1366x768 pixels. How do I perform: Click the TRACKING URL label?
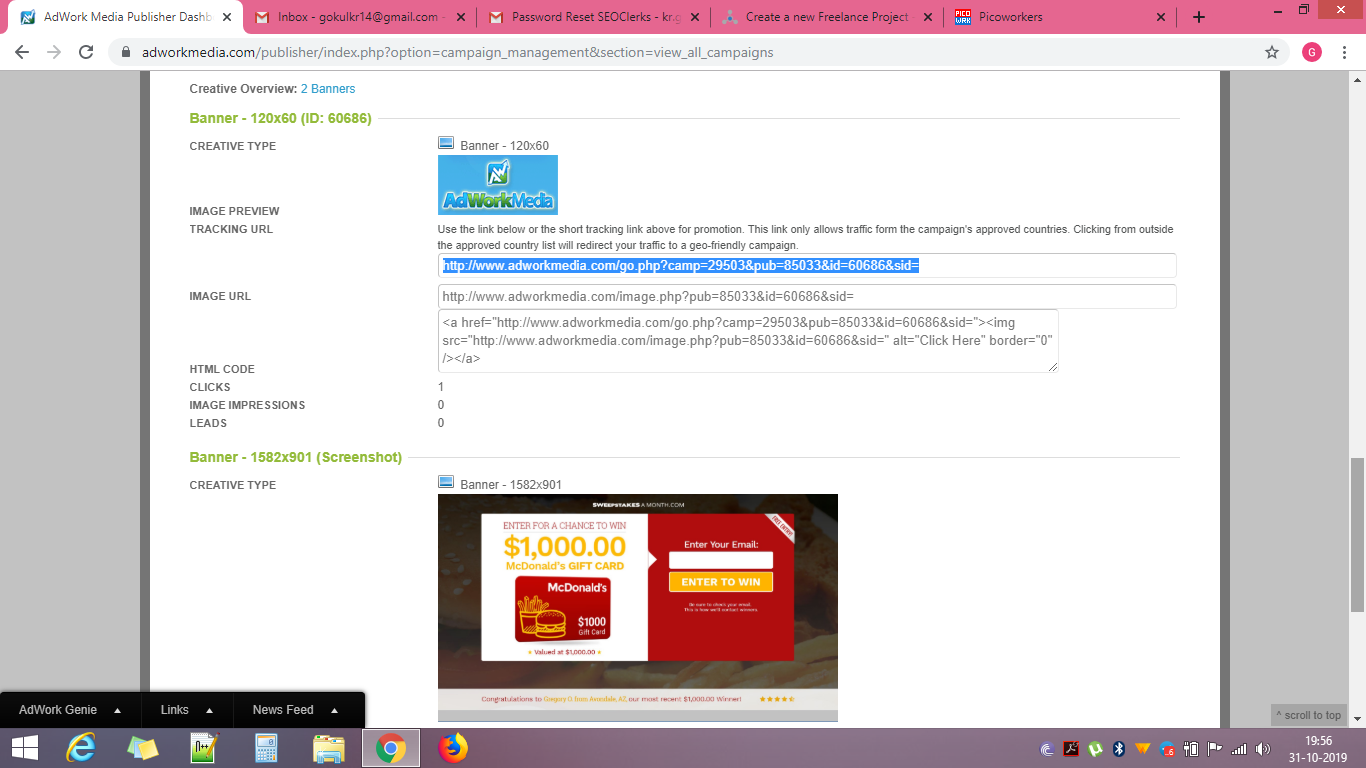(x=231, y=229)
